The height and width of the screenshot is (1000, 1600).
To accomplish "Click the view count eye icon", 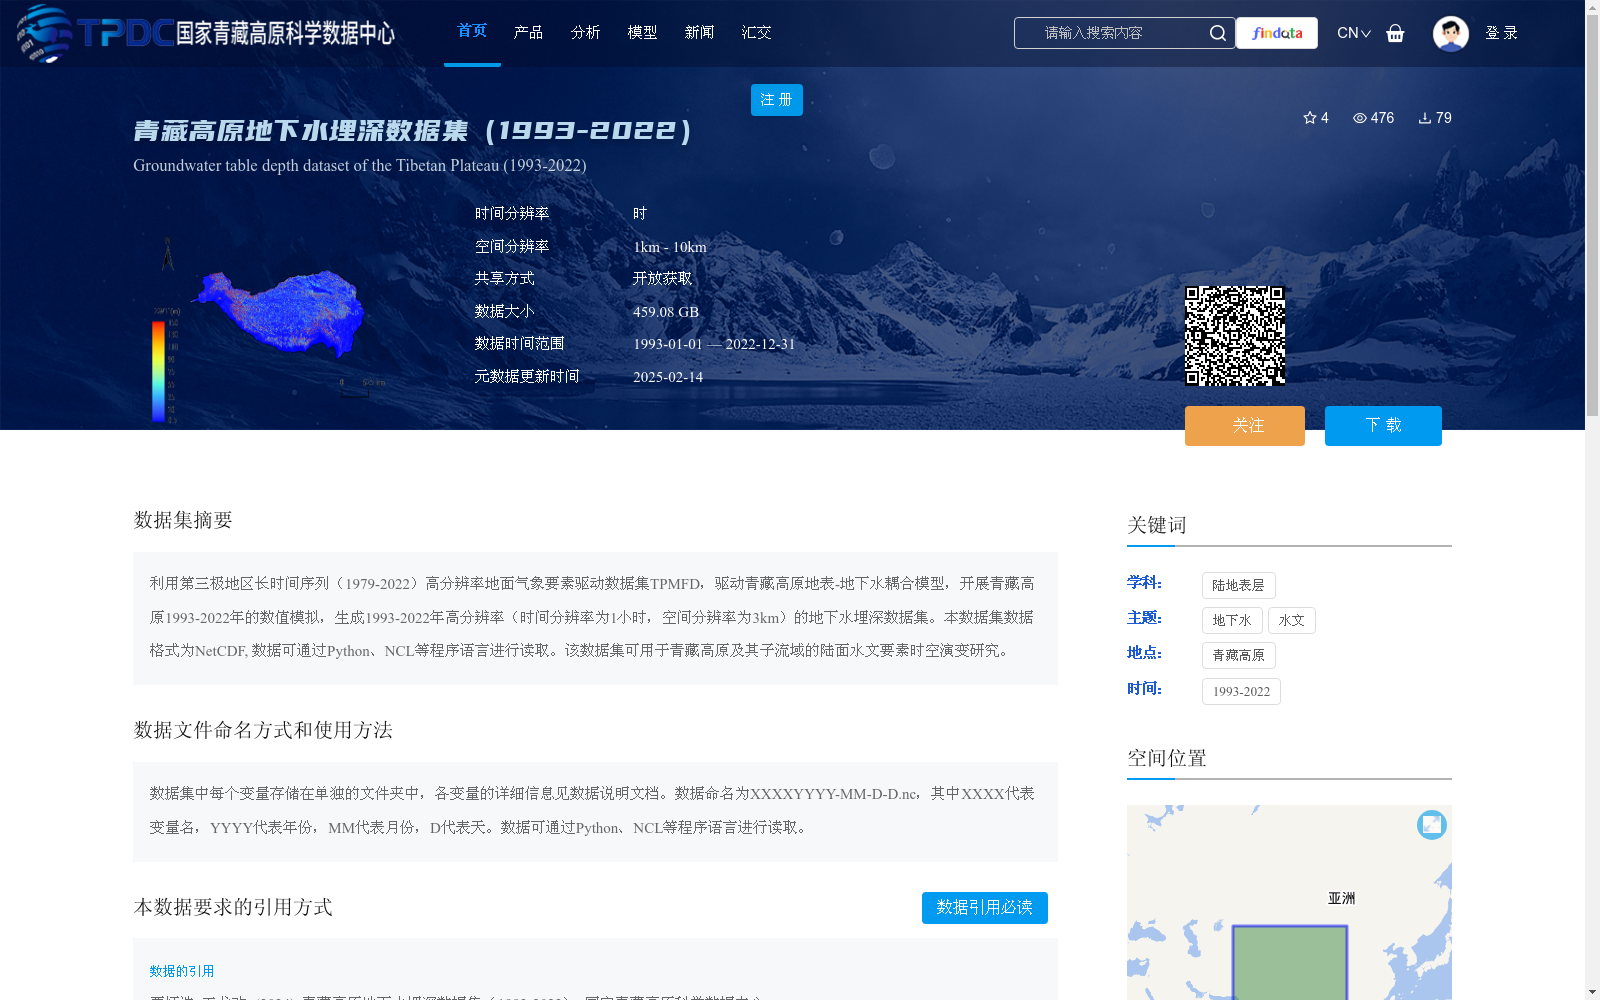I will pos(1359,117).
